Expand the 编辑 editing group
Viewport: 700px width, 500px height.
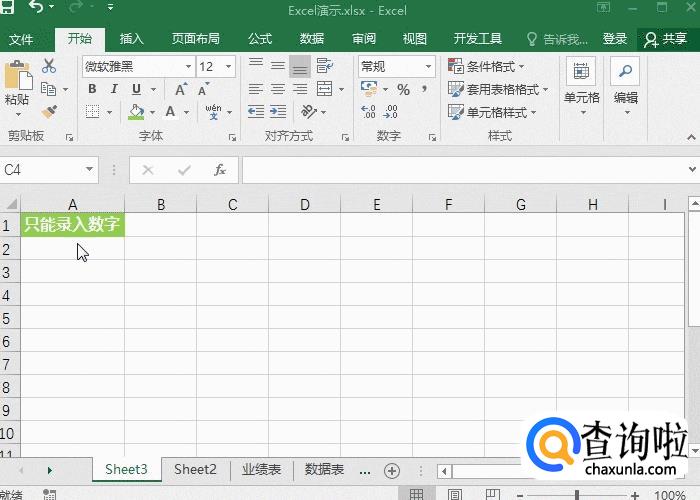pos(625,86)
